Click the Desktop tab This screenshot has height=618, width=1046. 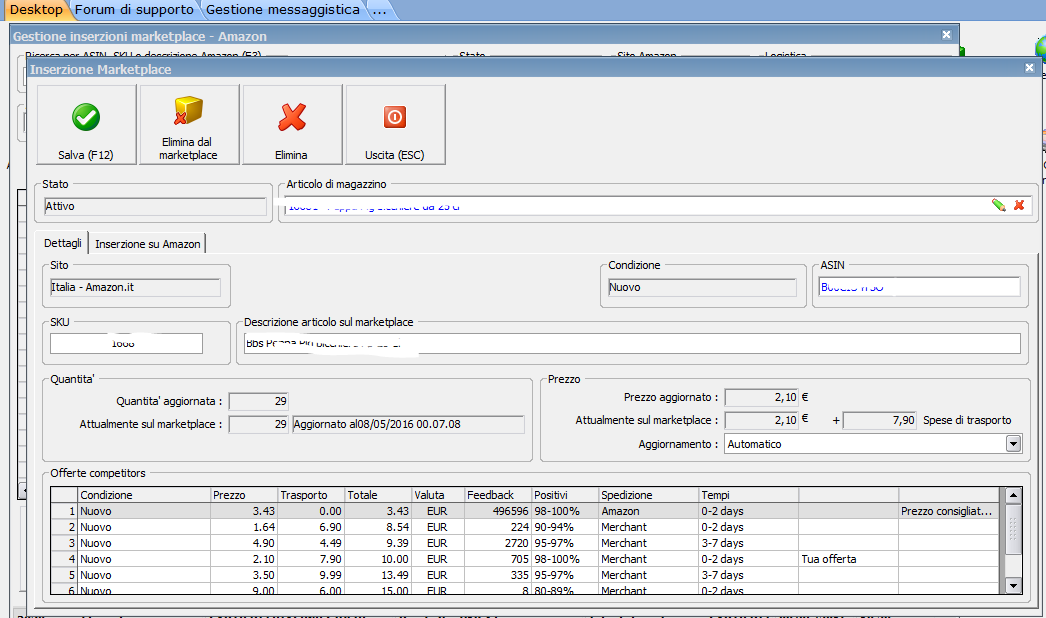pos(35,10)
